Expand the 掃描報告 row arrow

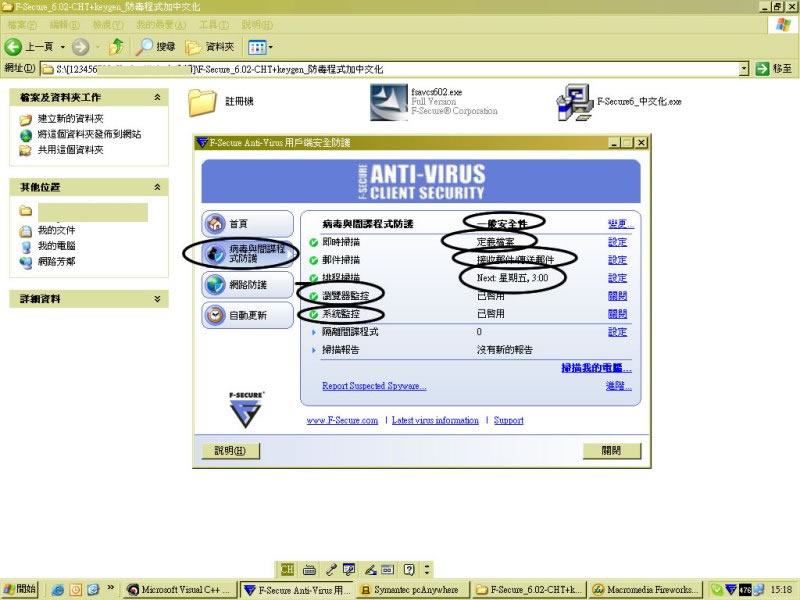coord(314,350)
